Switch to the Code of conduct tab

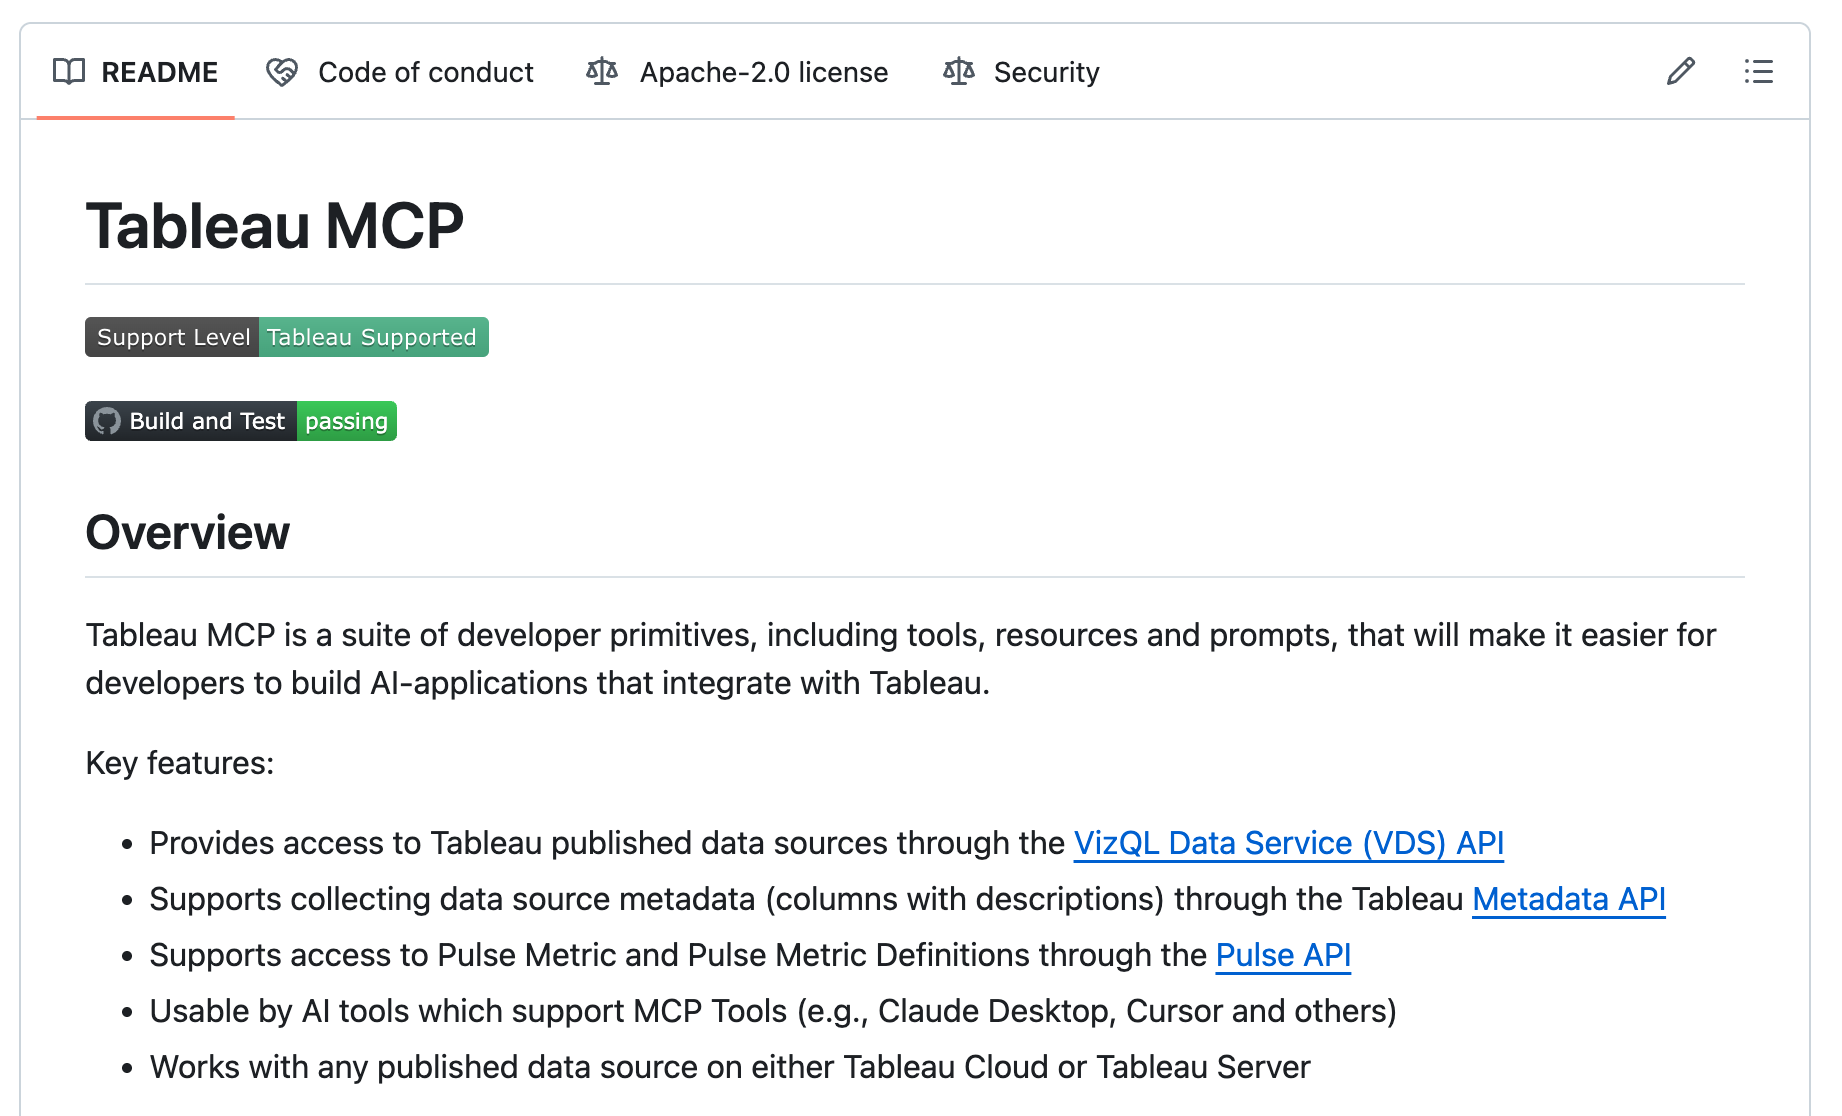[x=425, y=71]
